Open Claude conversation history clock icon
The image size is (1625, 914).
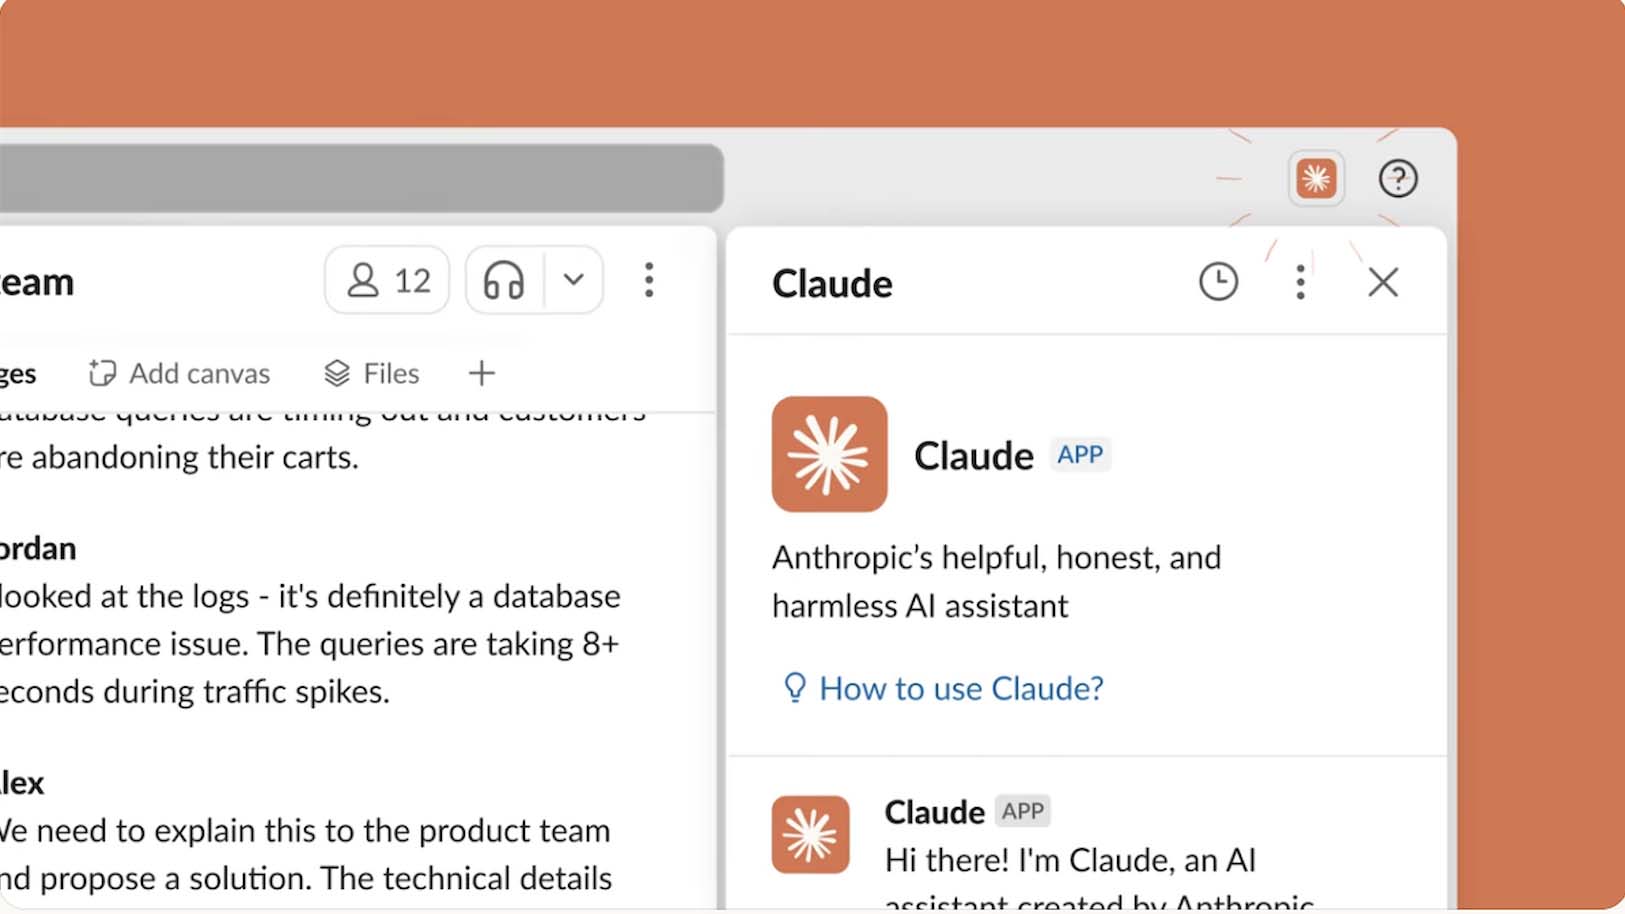(x=1217, y=282)
